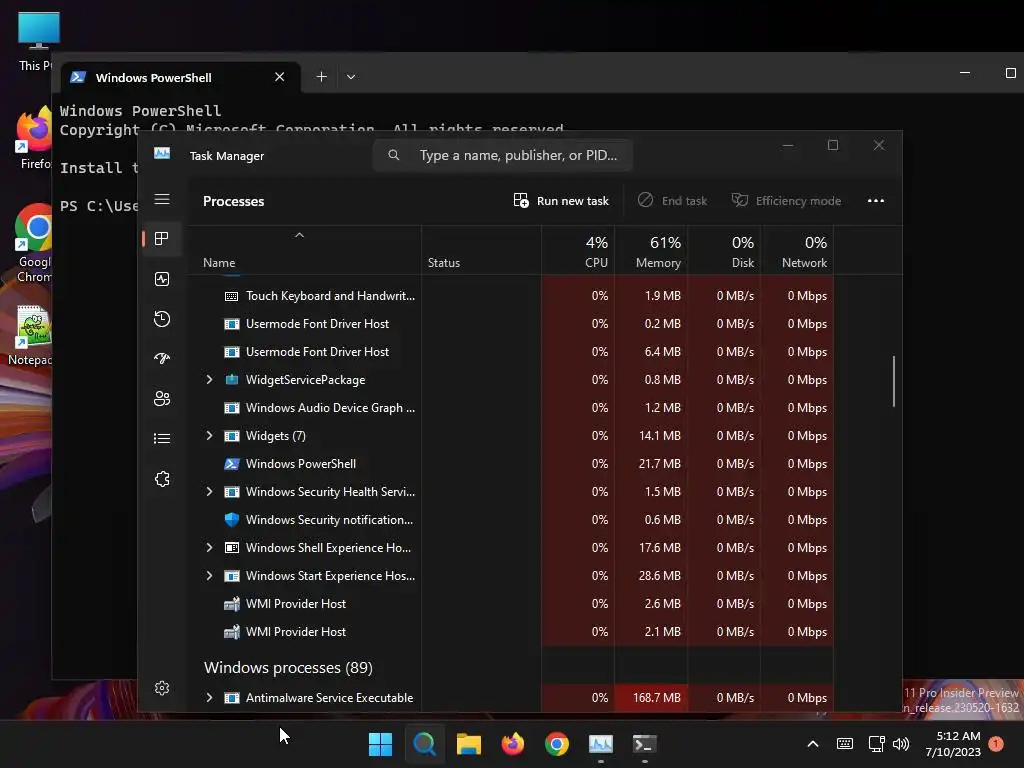Select Windows Security notification process
1024x768 pixels.
(x=511, y=520)
